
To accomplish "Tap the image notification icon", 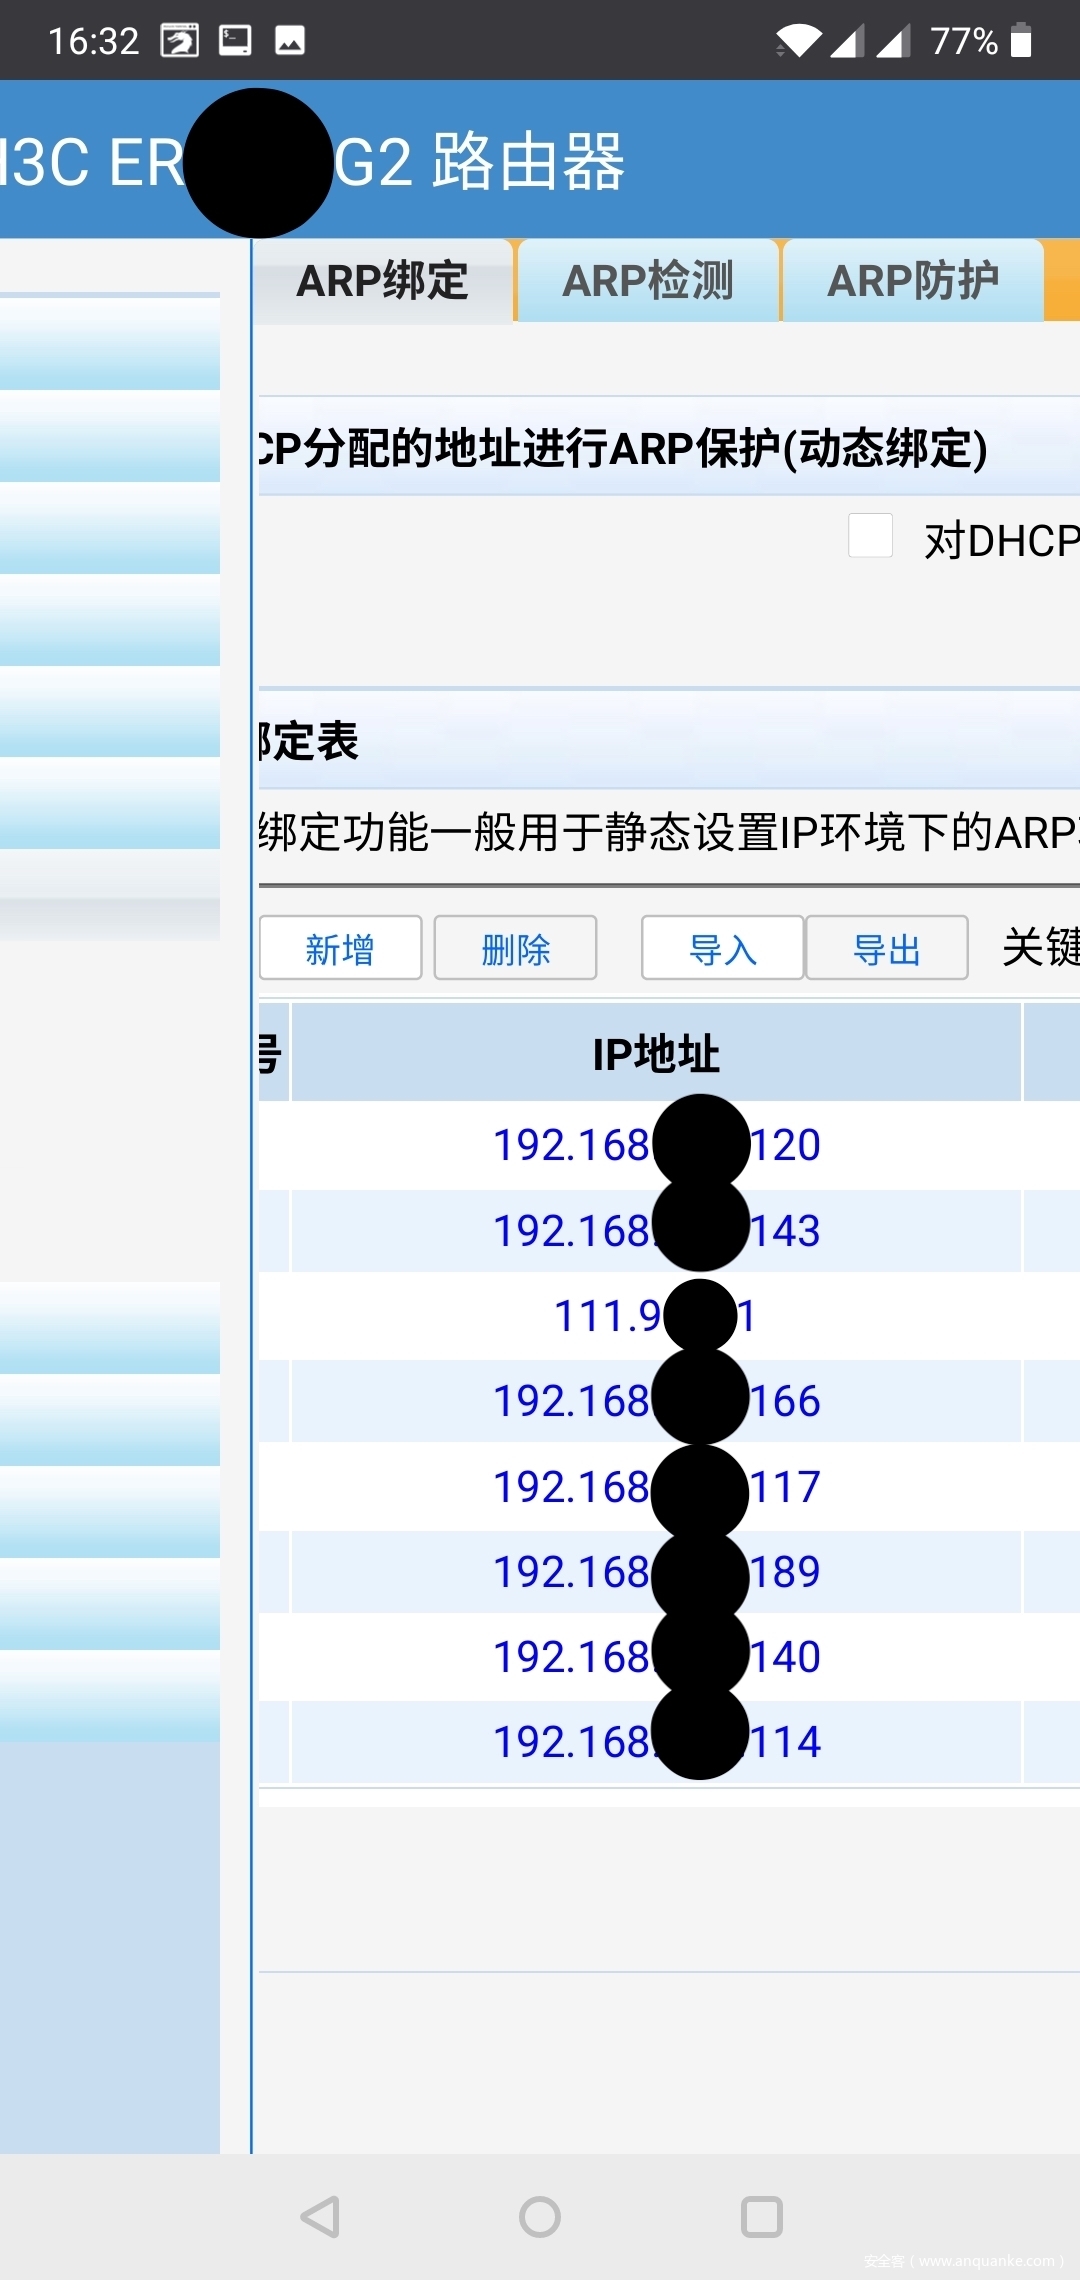I will 290,41.
